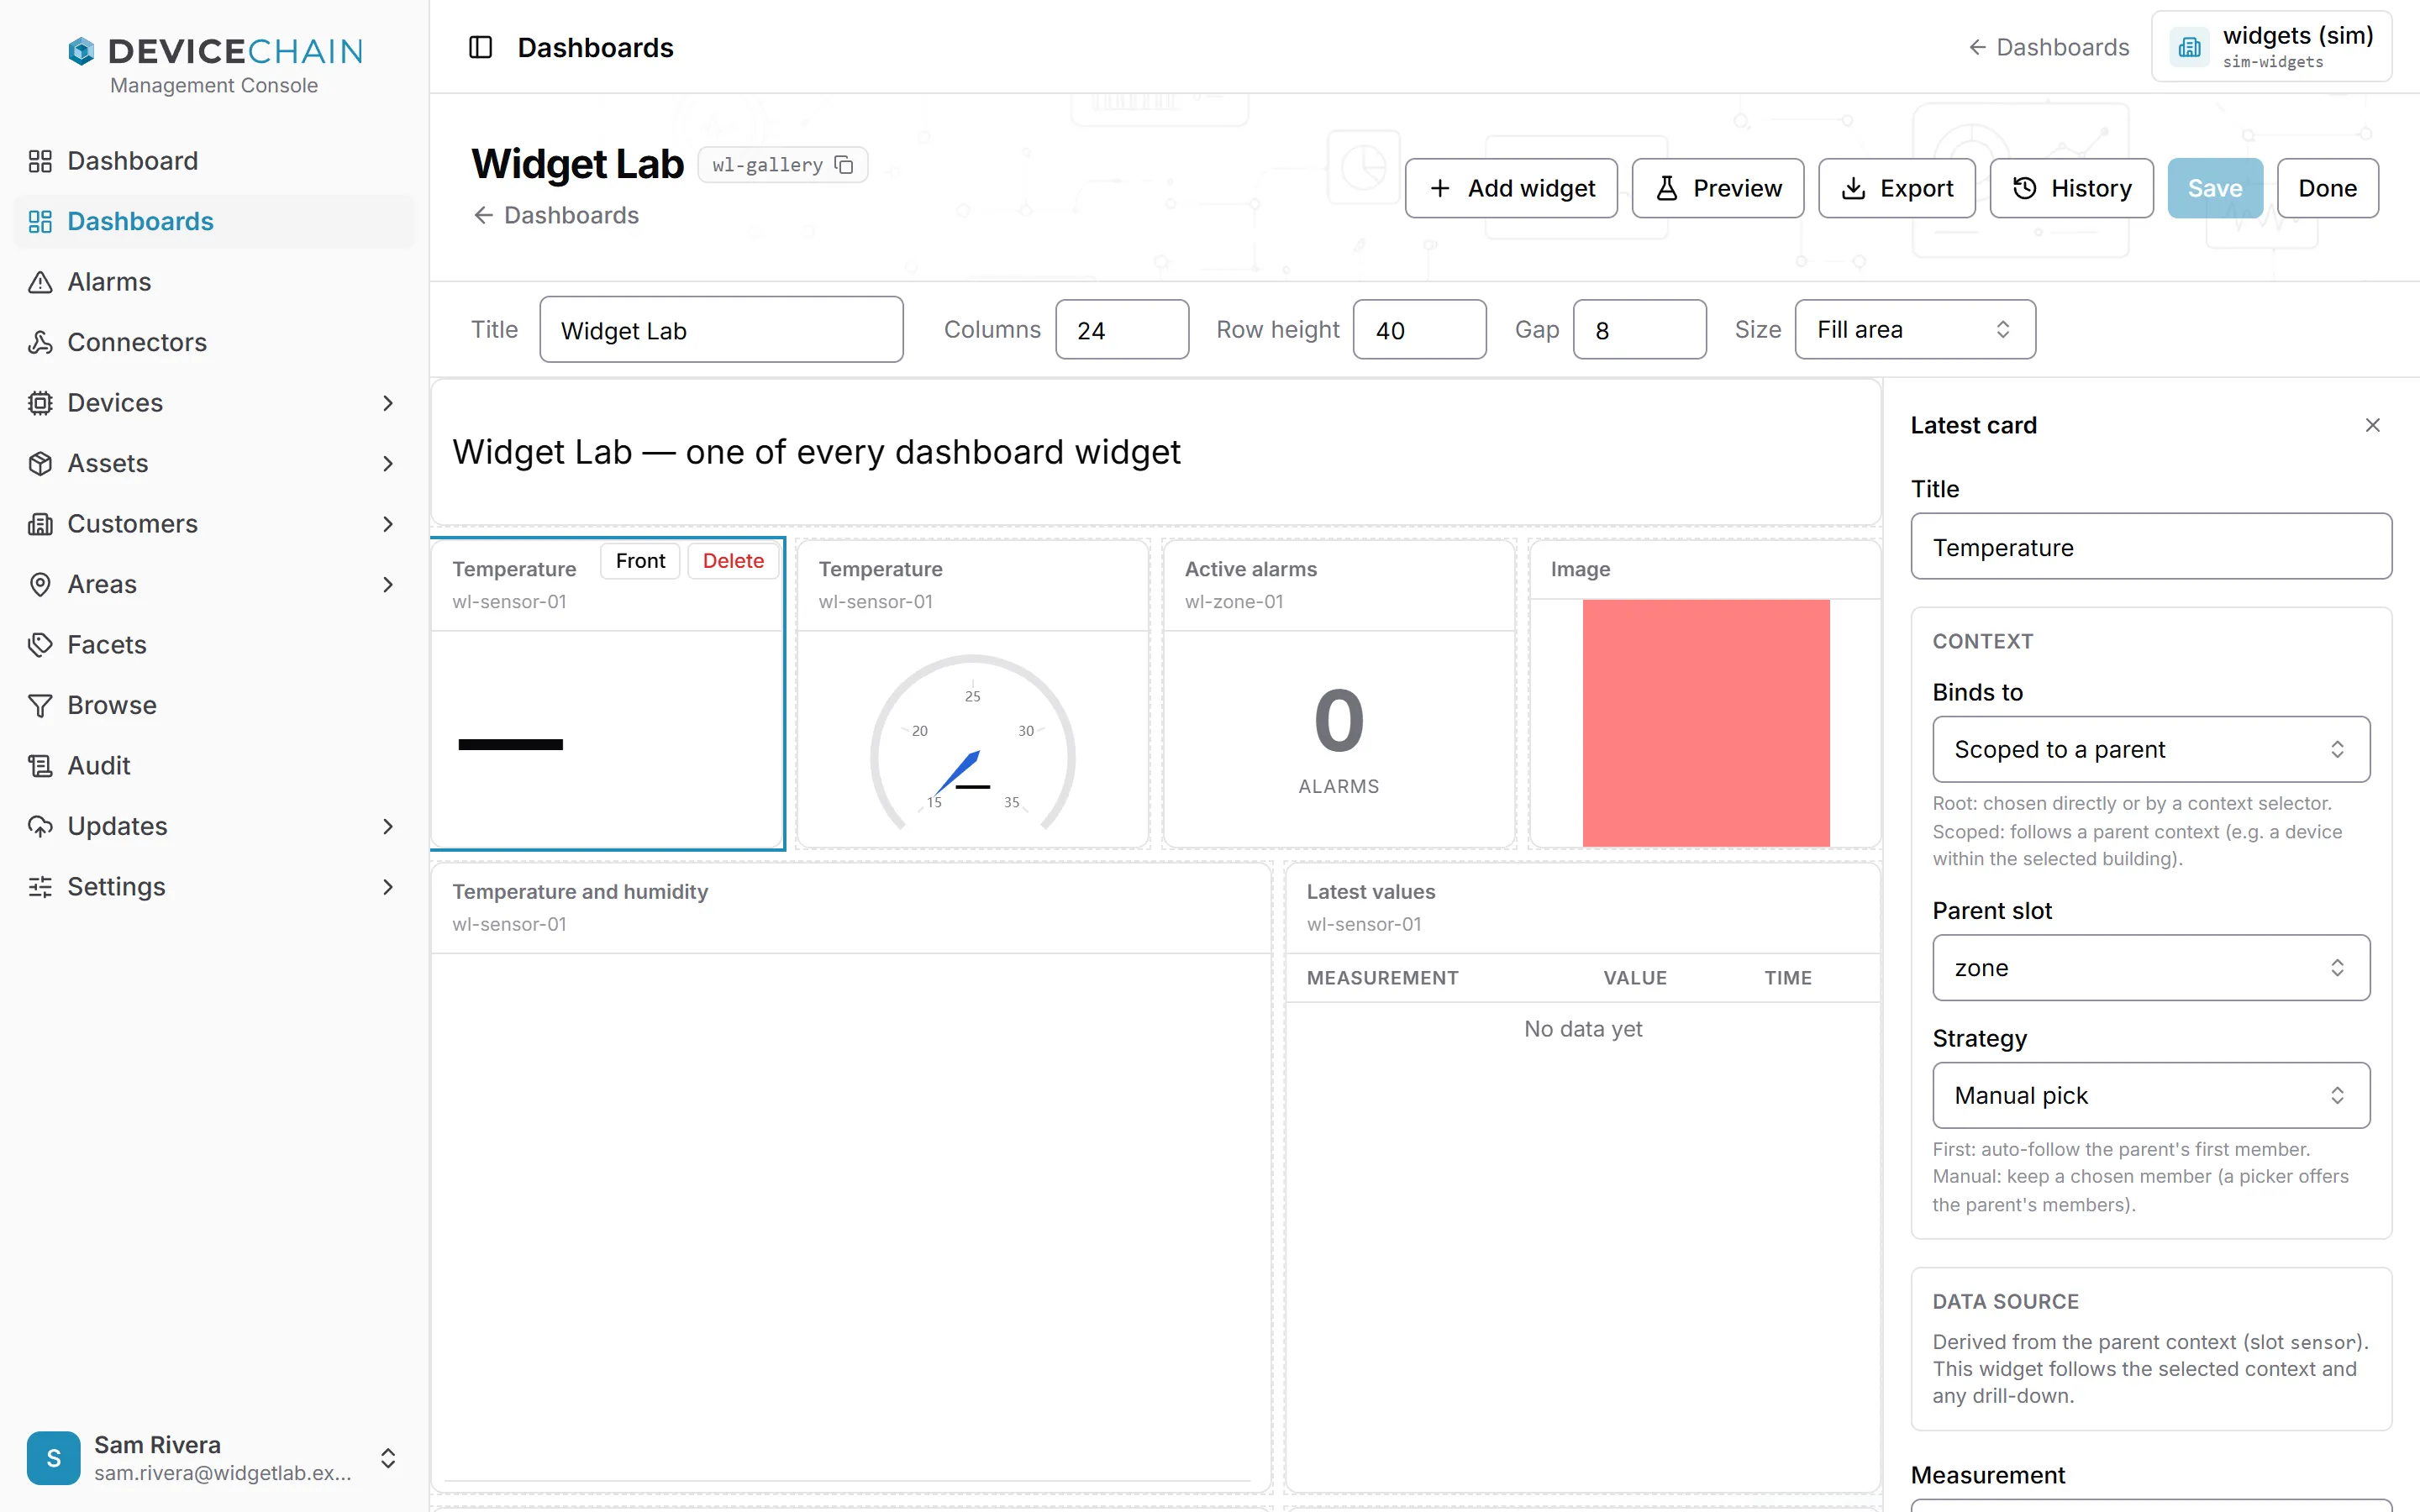Viewport: 2420px width, 1512px height.
Task: Focus the Gap input field
Action: (1639, 329)
